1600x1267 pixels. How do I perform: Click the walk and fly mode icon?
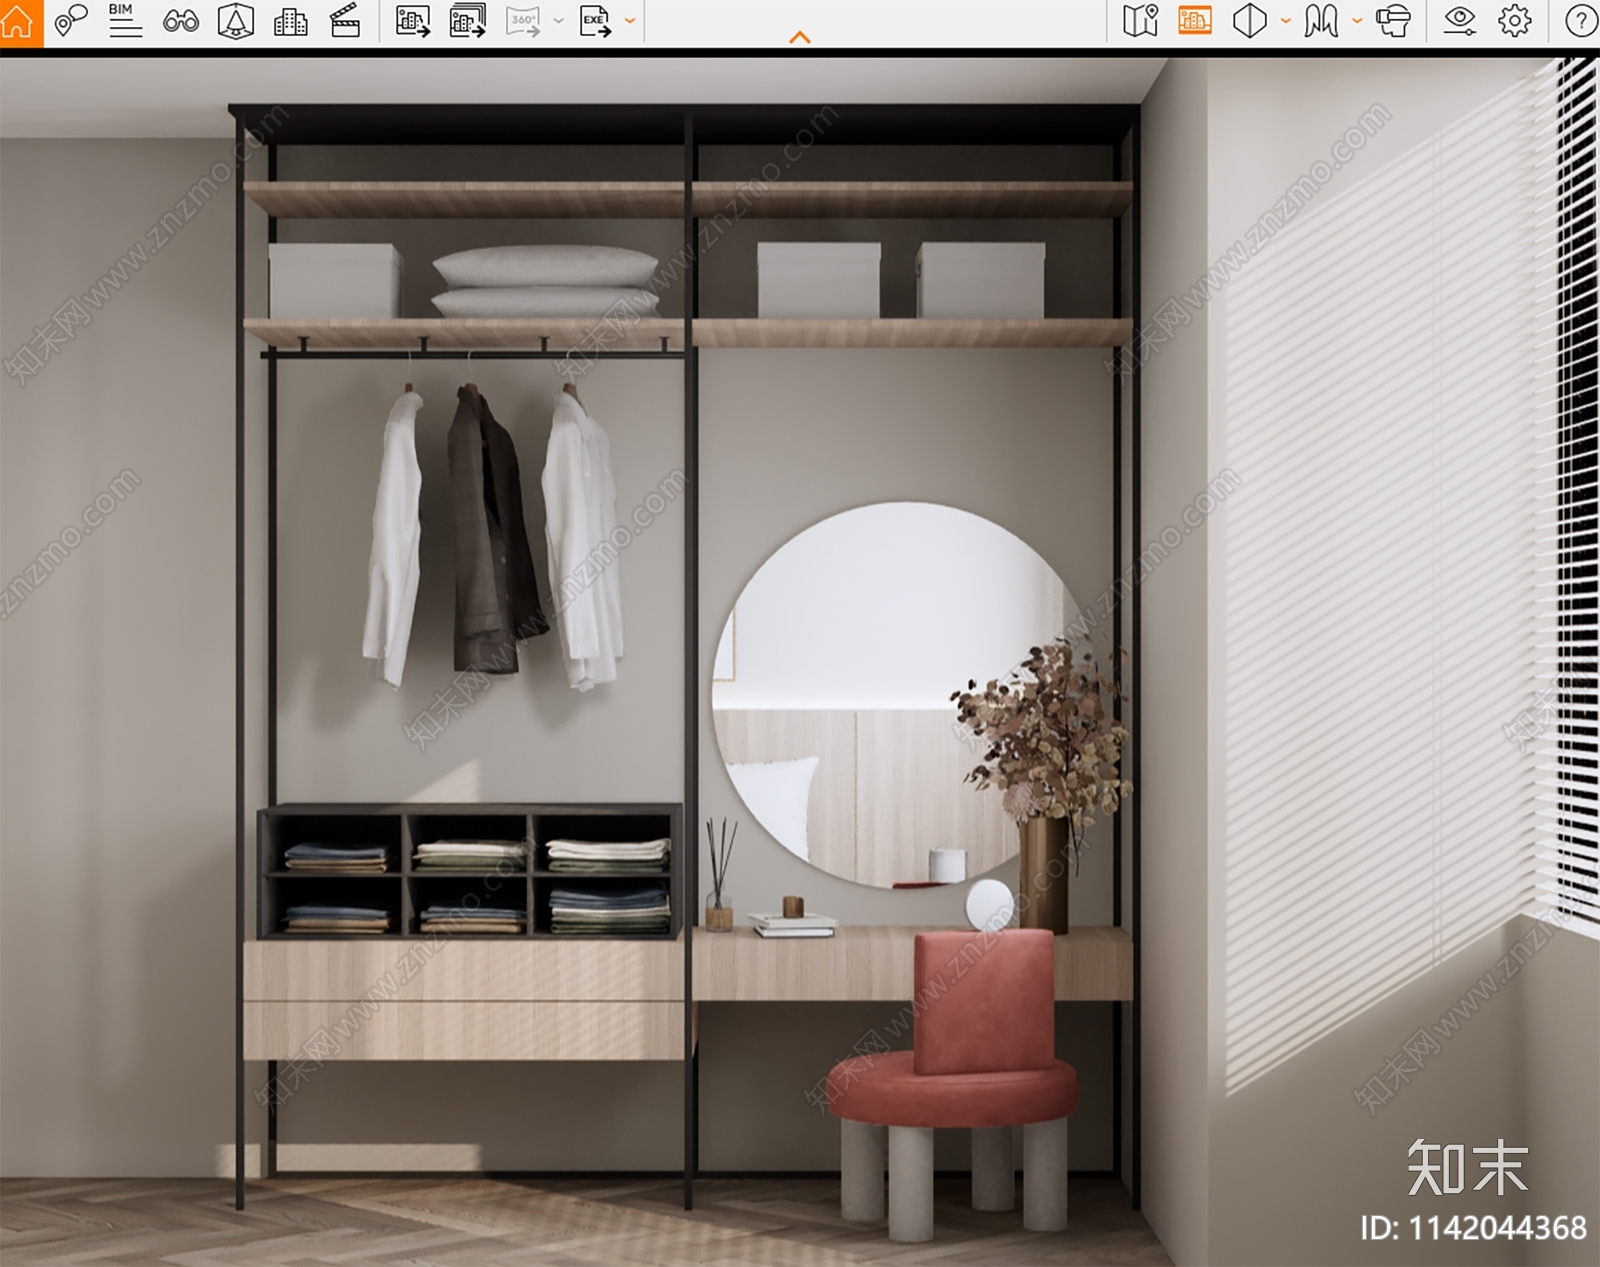tap(1321, 21)
